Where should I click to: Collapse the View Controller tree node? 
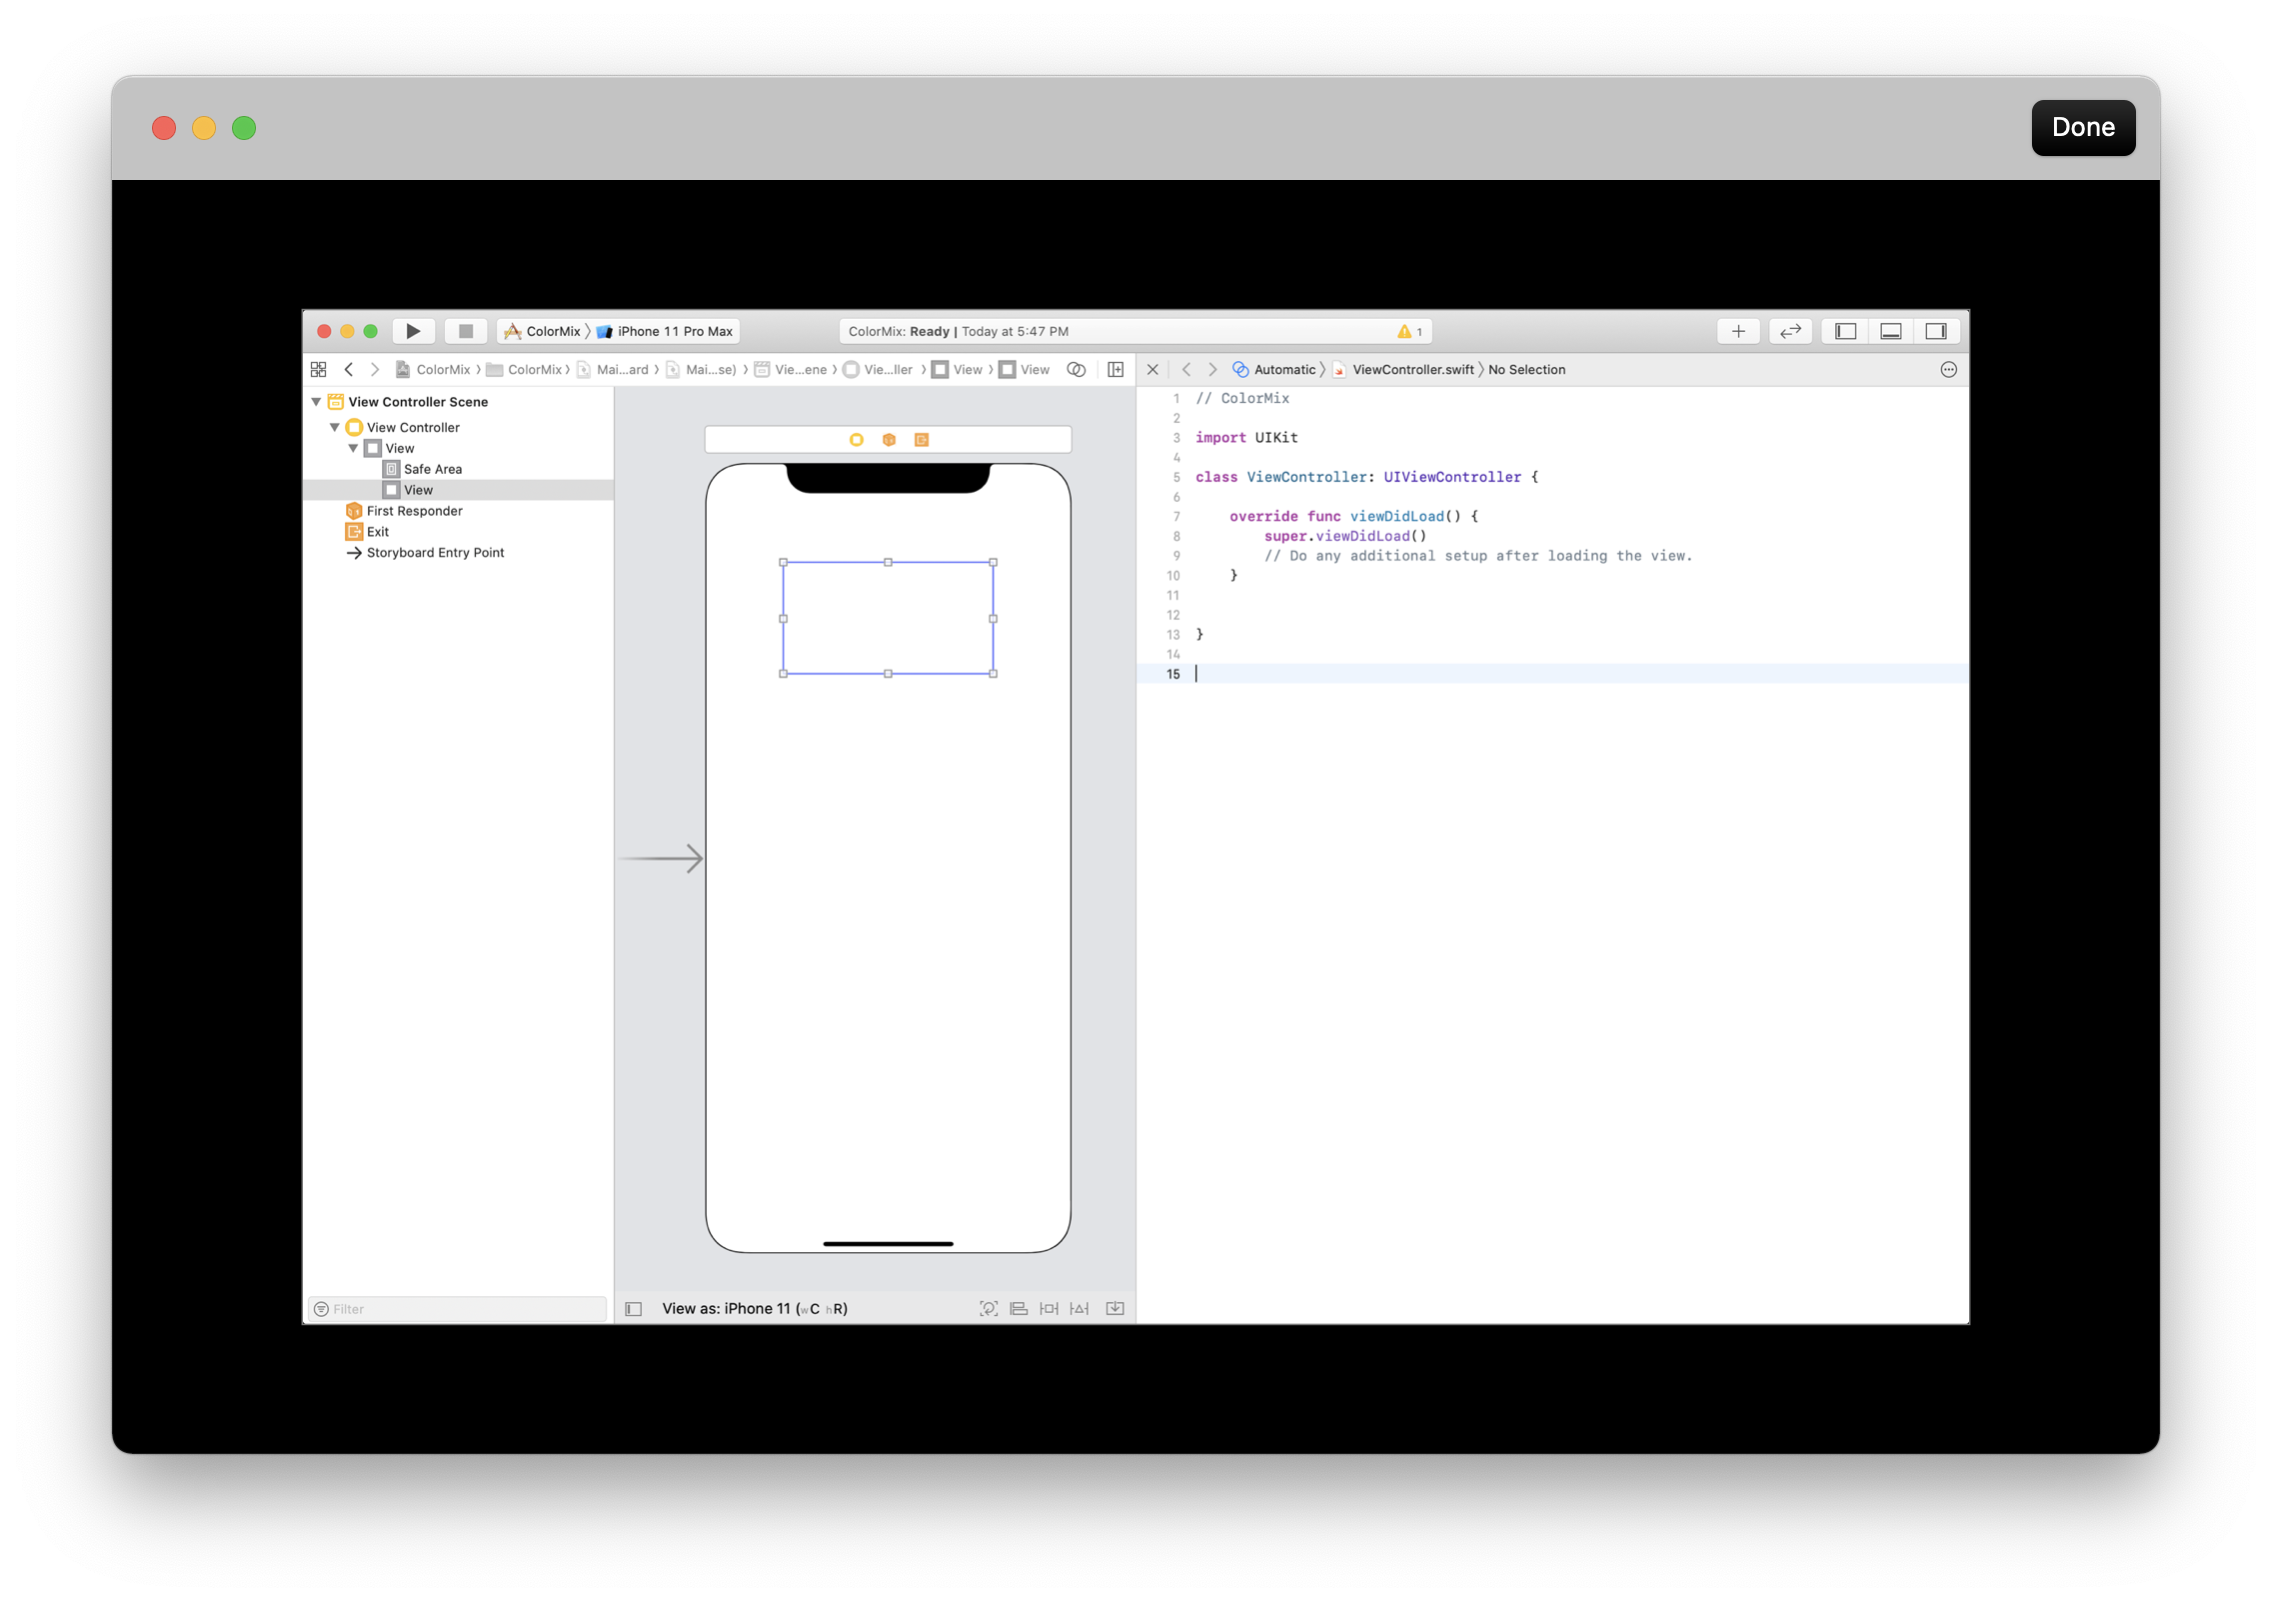coord(335,427)
